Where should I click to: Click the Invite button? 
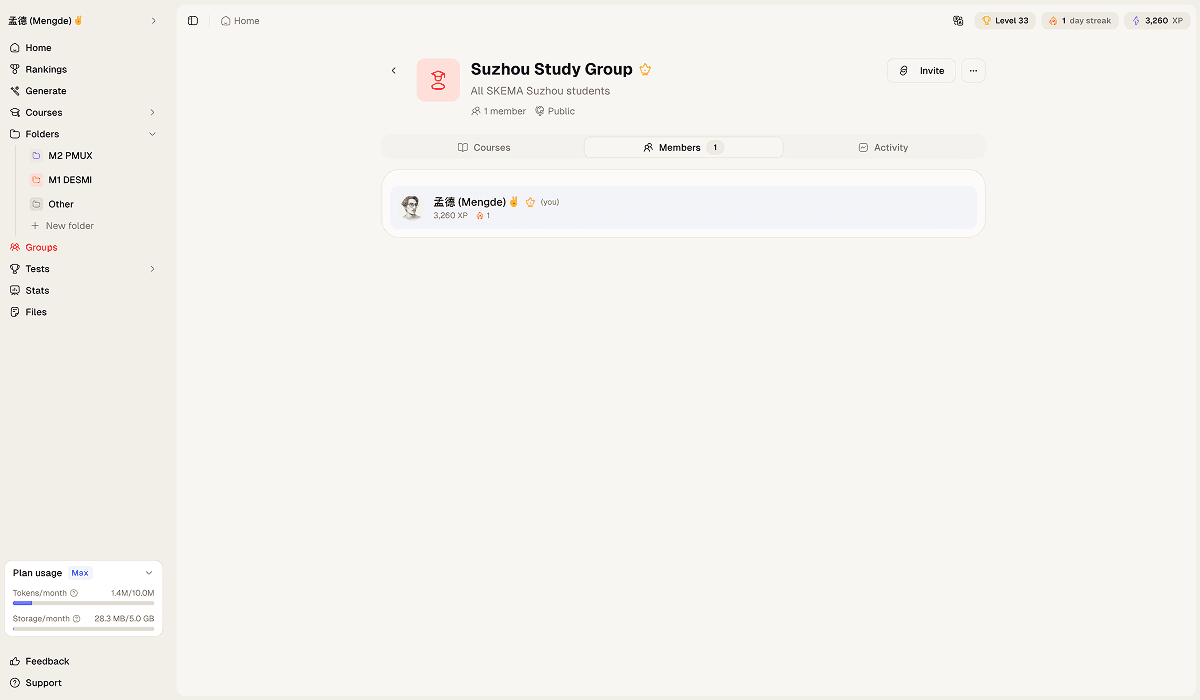tap(921, 70)
